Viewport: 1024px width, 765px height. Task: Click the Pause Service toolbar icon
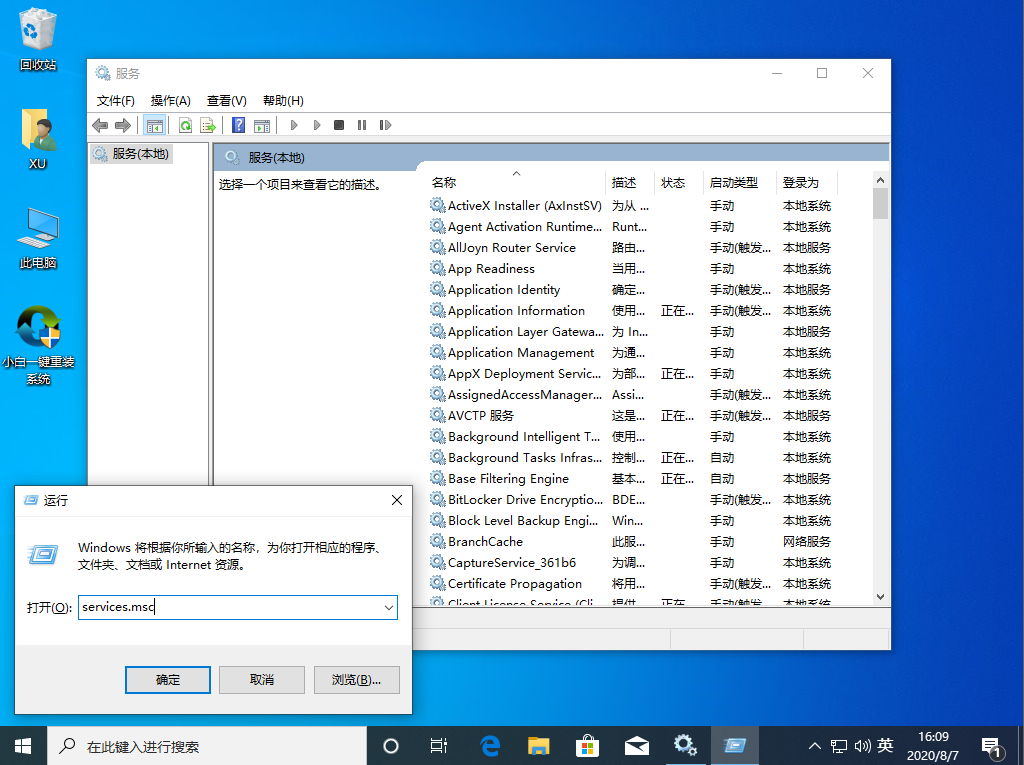coord(361,125)
